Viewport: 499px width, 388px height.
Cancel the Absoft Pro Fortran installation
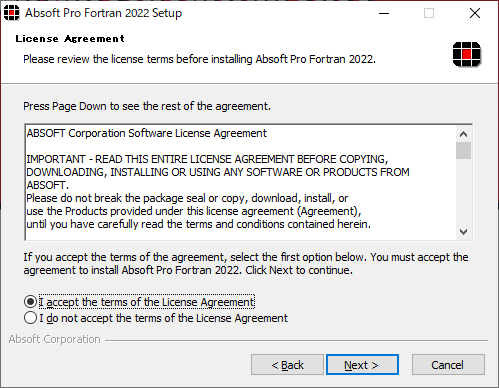pos(448,365)
